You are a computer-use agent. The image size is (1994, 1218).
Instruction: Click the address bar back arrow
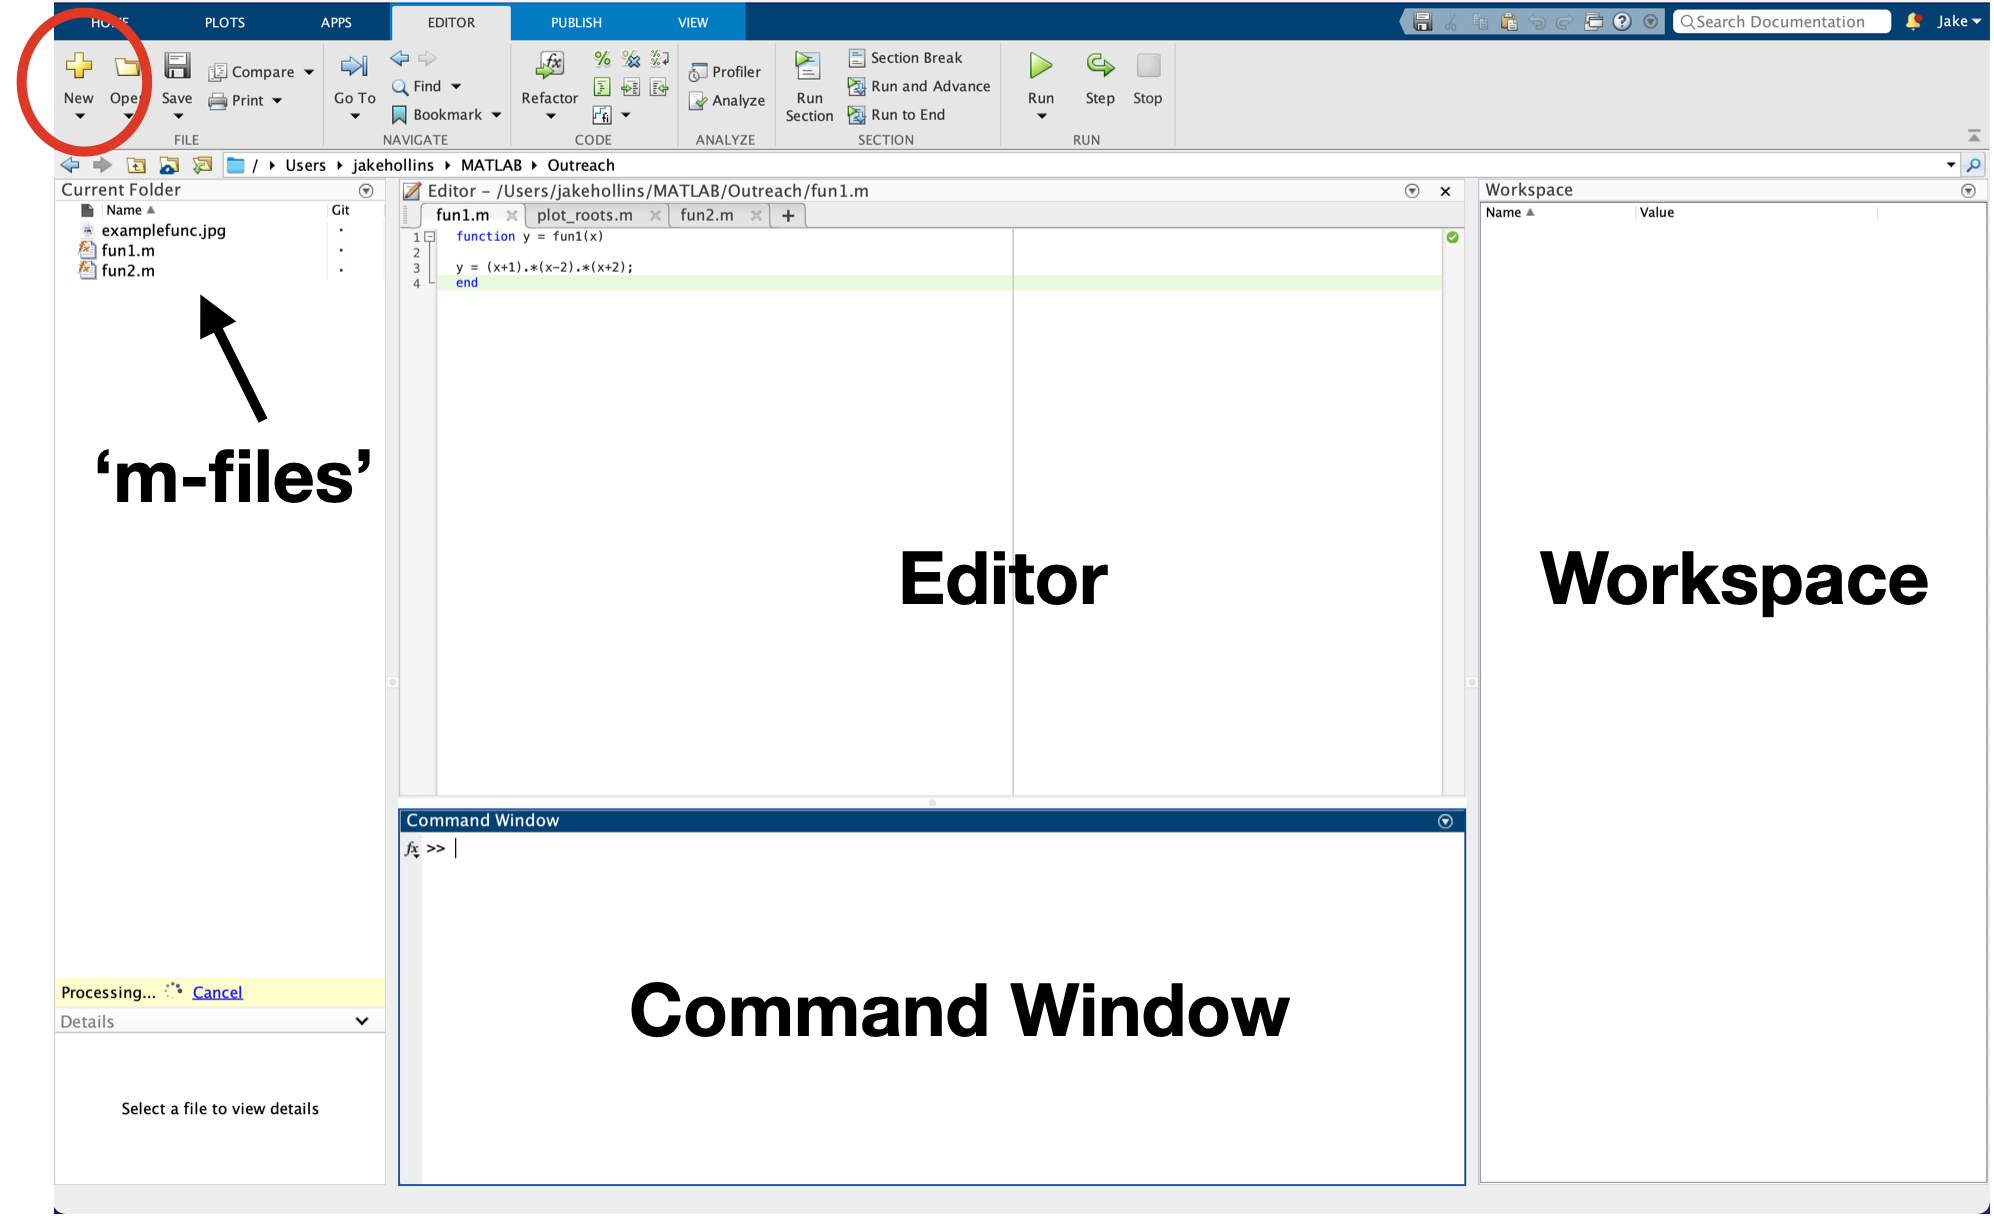(x=70, y=165)
